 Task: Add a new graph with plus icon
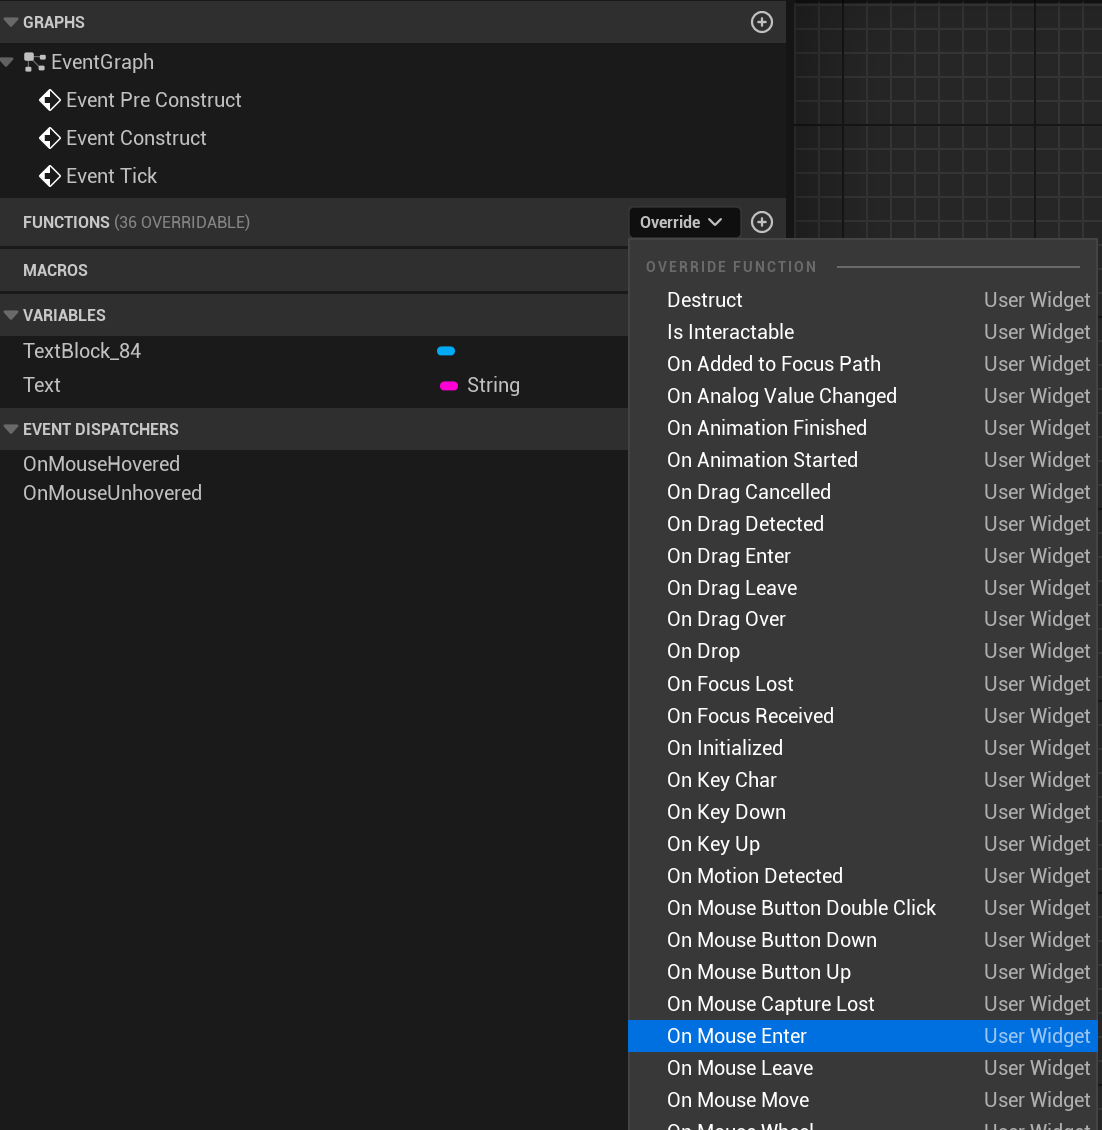pyautogui.click(x=762, y=22)
